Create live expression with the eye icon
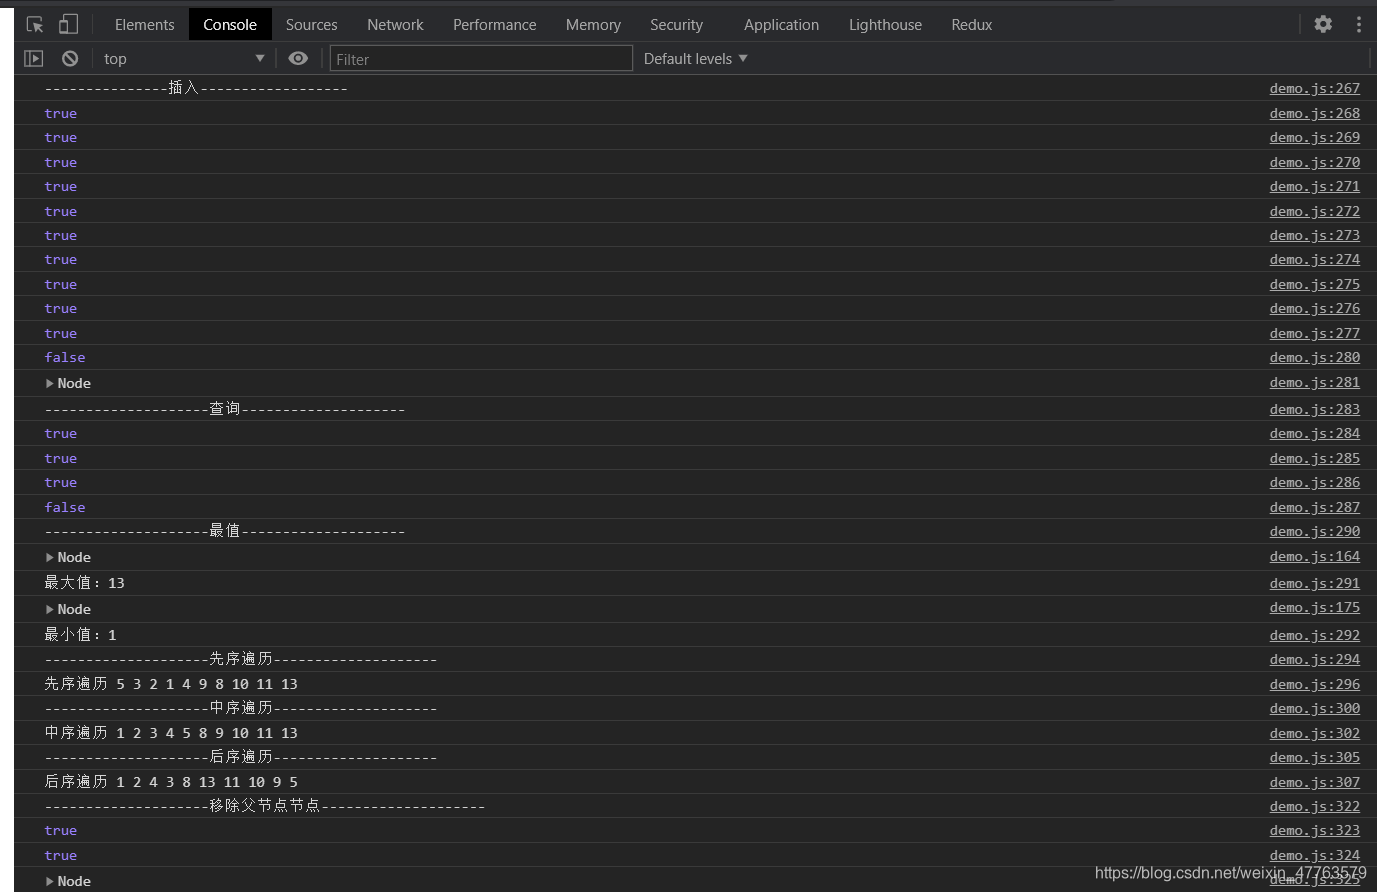1377x892 pixels. (x=298, y=59)
